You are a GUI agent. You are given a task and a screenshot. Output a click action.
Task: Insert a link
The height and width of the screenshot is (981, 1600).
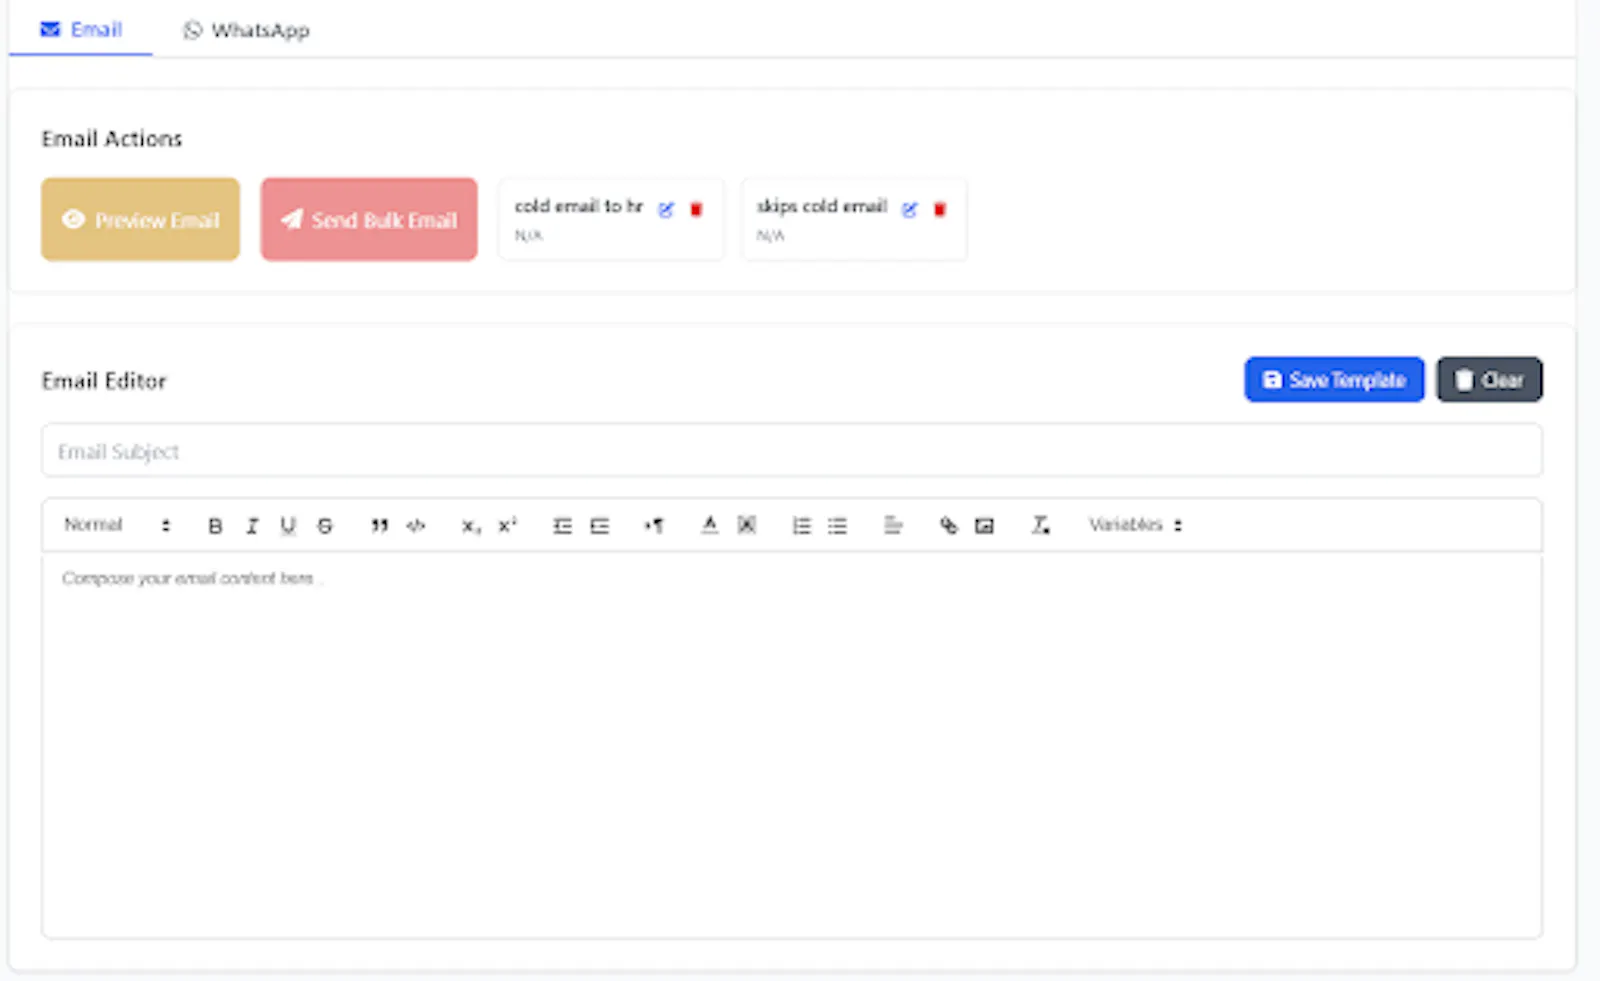point(948,526)
